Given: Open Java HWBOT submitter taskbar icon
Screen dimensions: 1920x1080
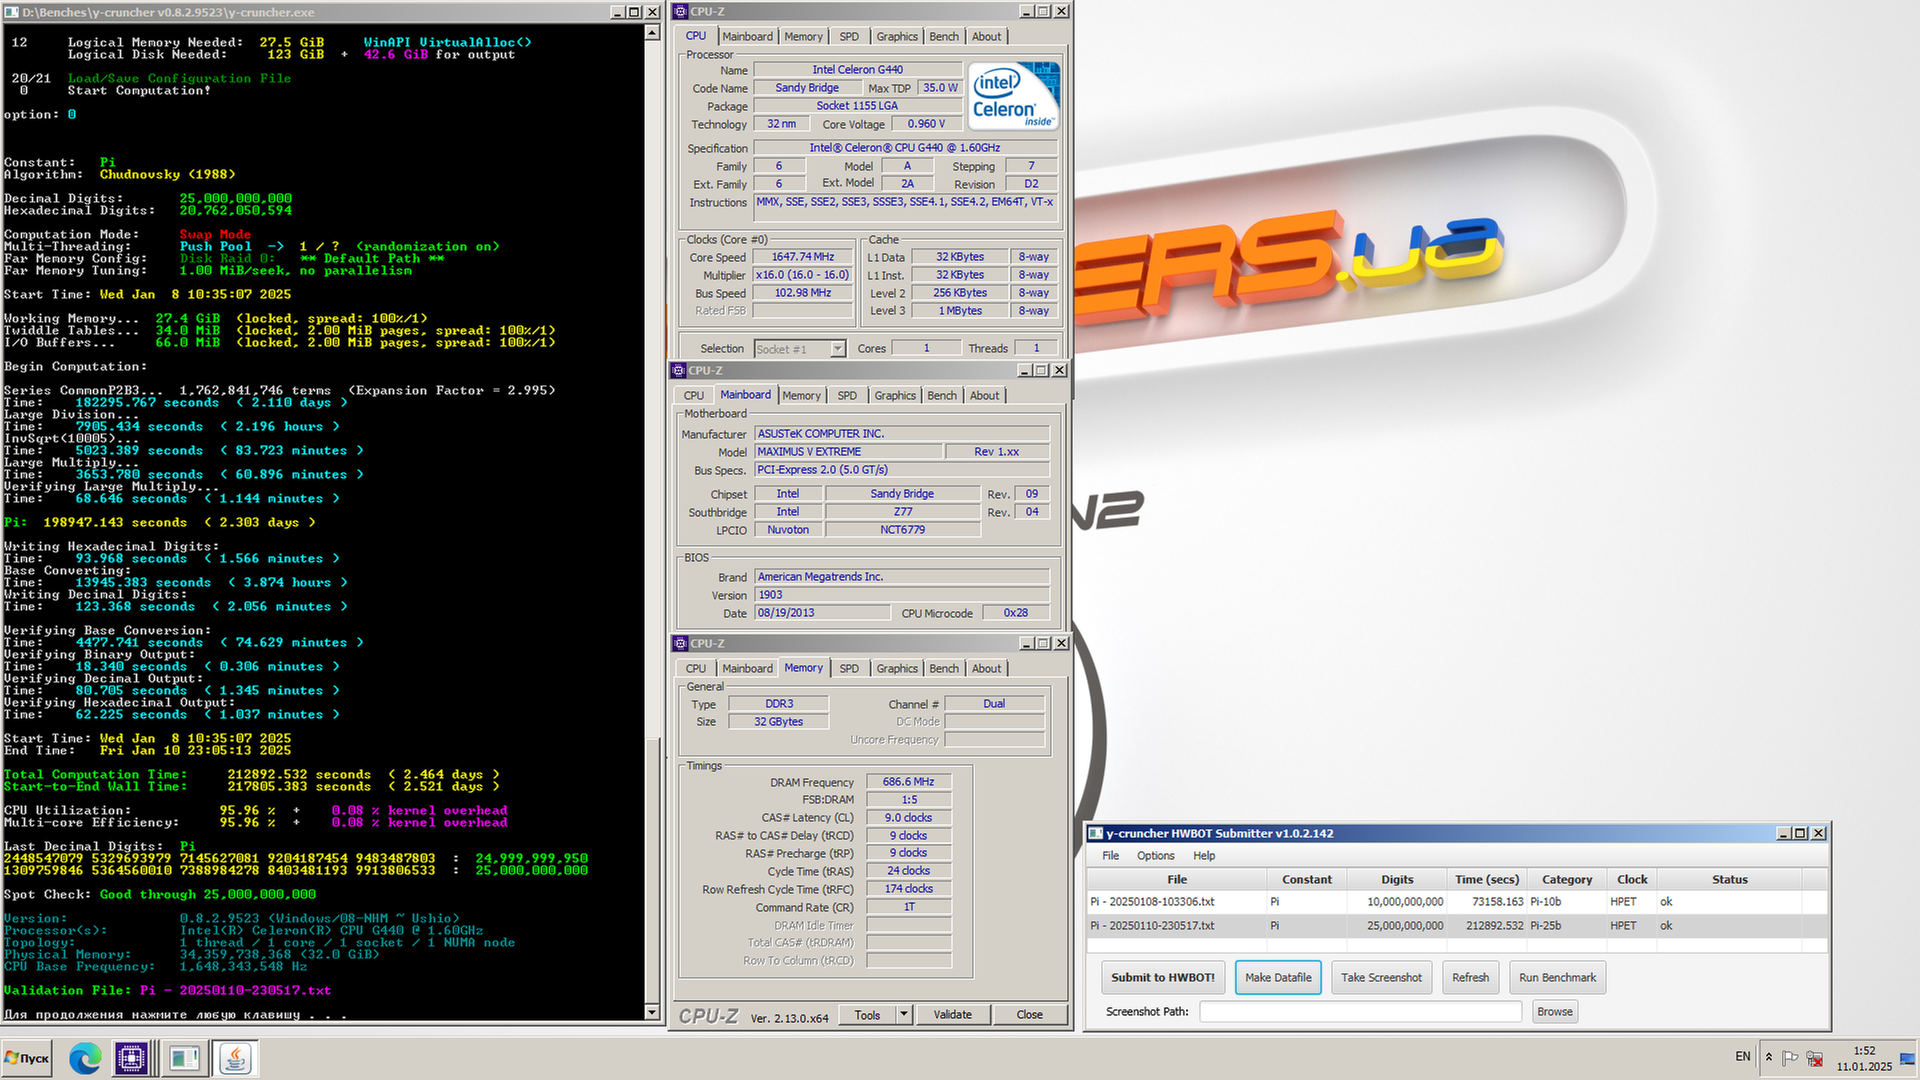Looking at the screenshot, I should pyautogui.click(x=235, y=1058).
